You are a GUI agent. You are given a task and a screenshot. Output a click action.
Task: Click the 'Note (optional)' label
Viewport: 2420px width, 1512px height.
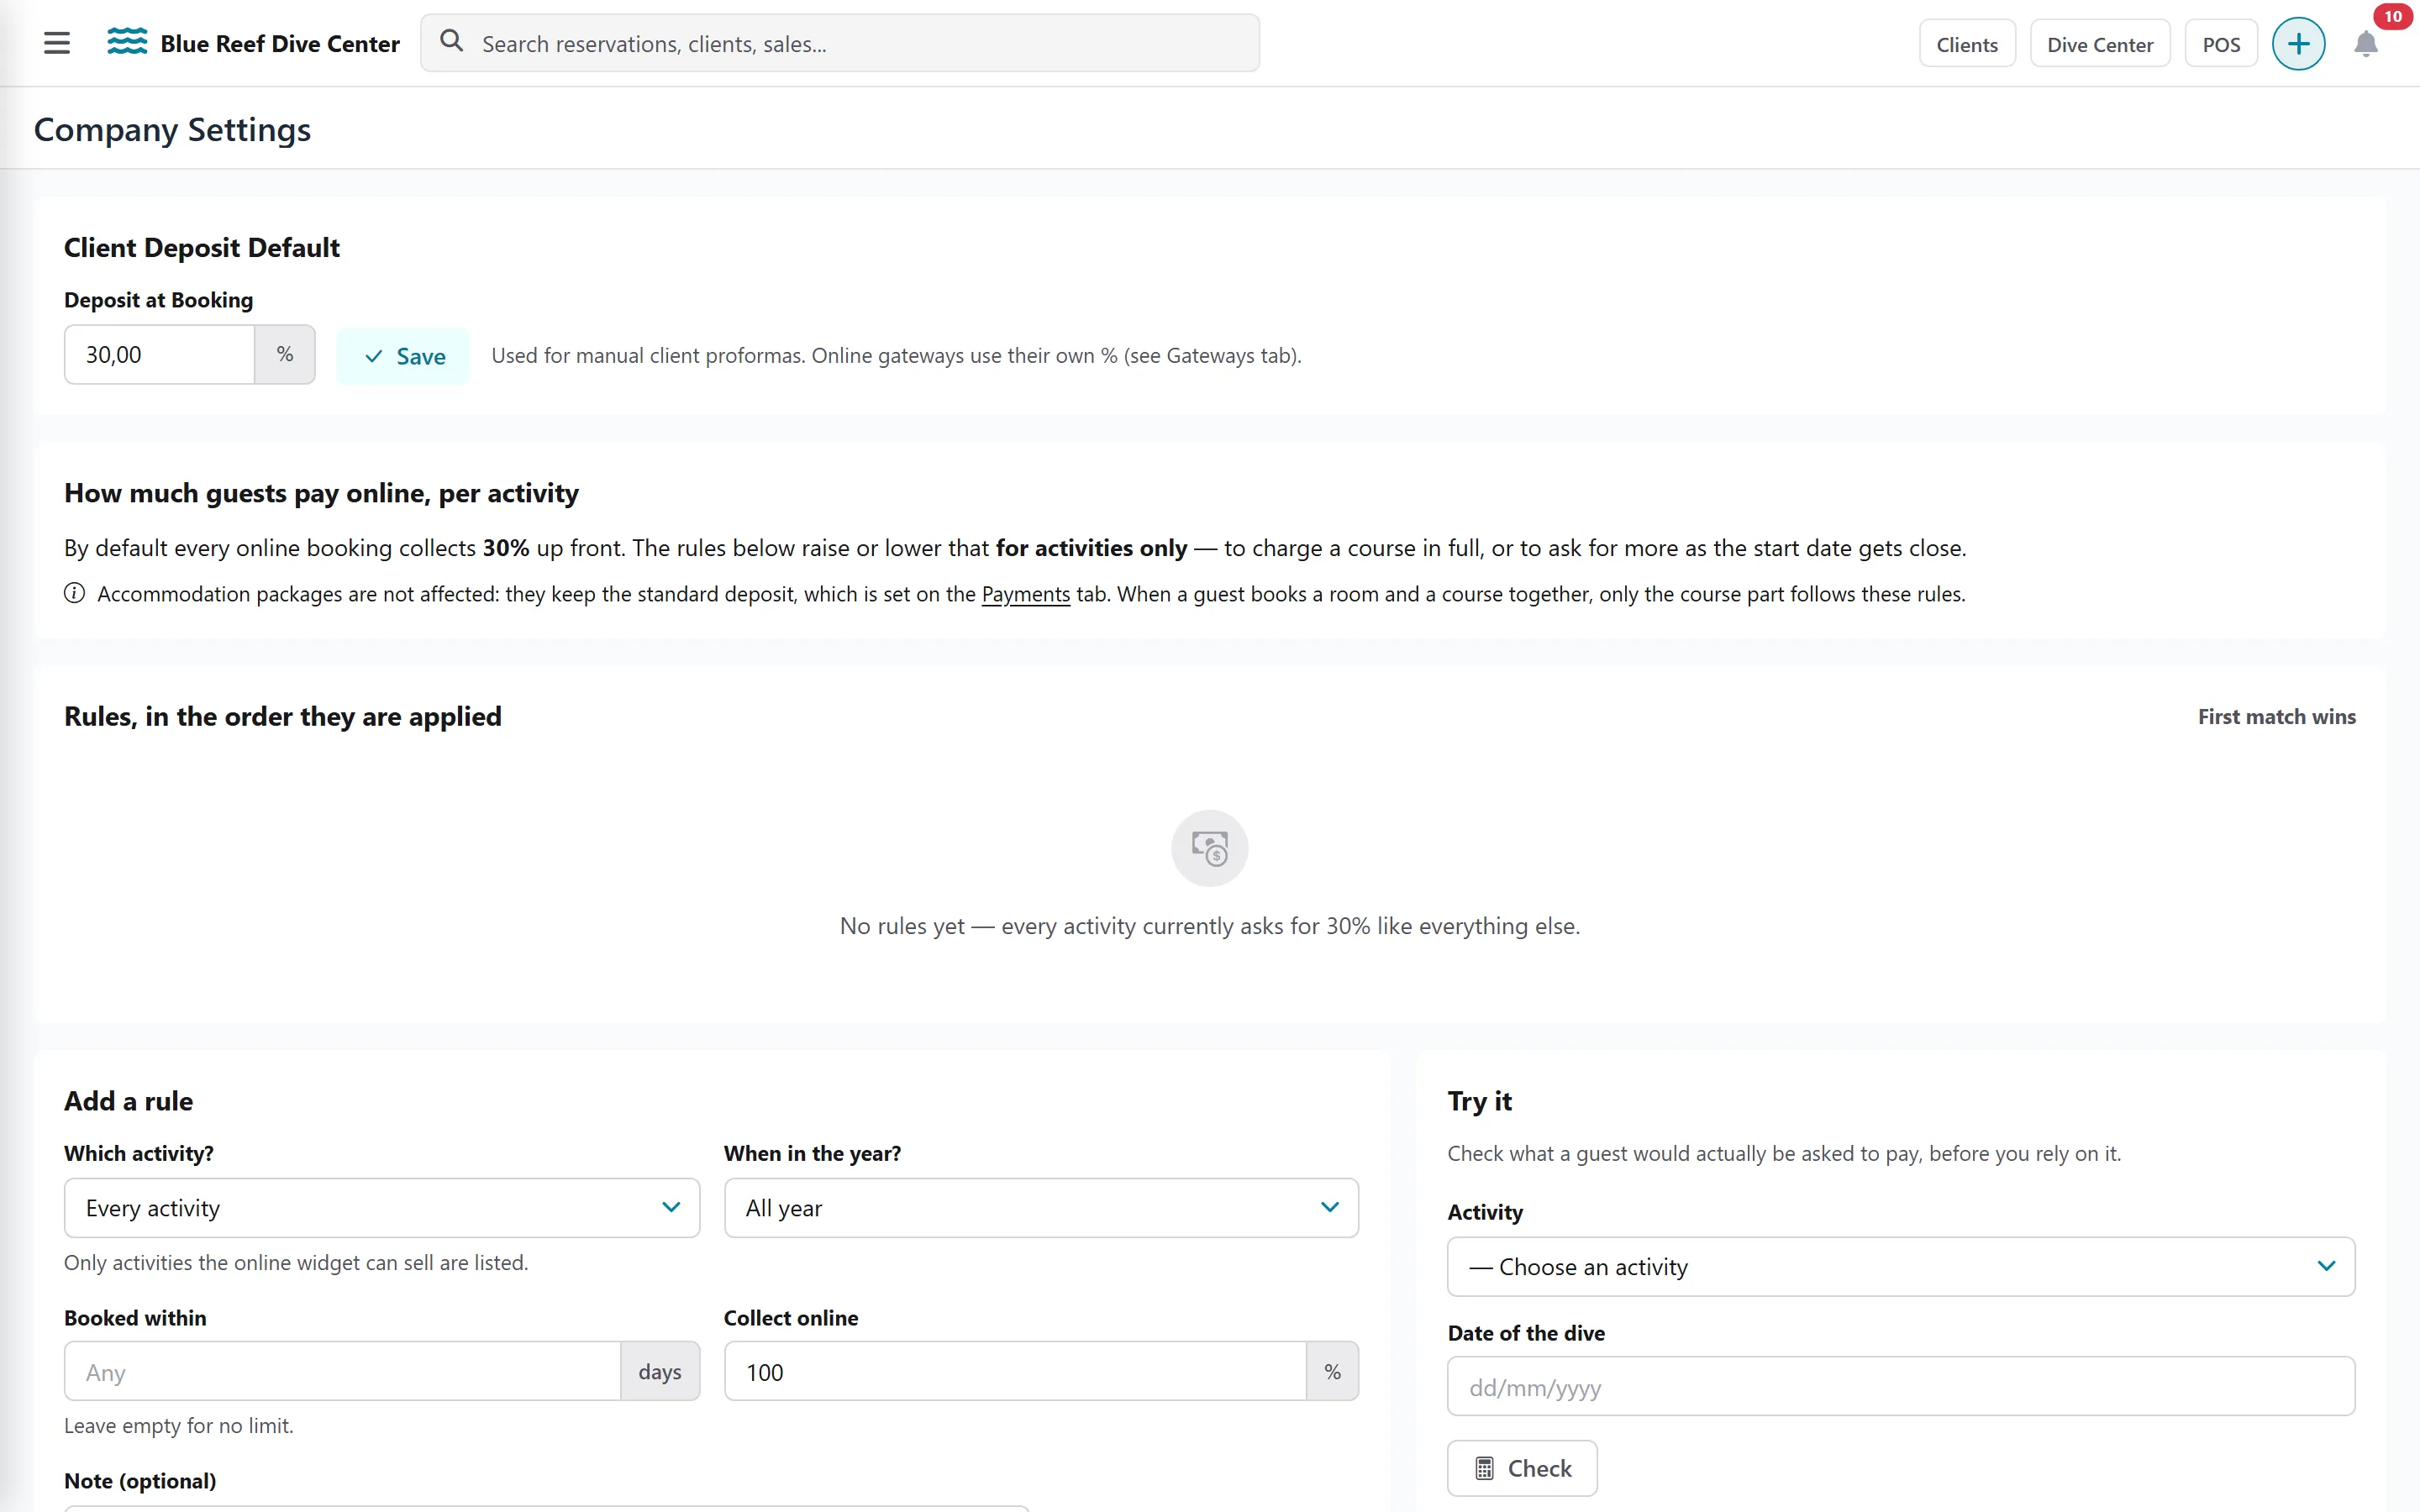(140, 1481)
